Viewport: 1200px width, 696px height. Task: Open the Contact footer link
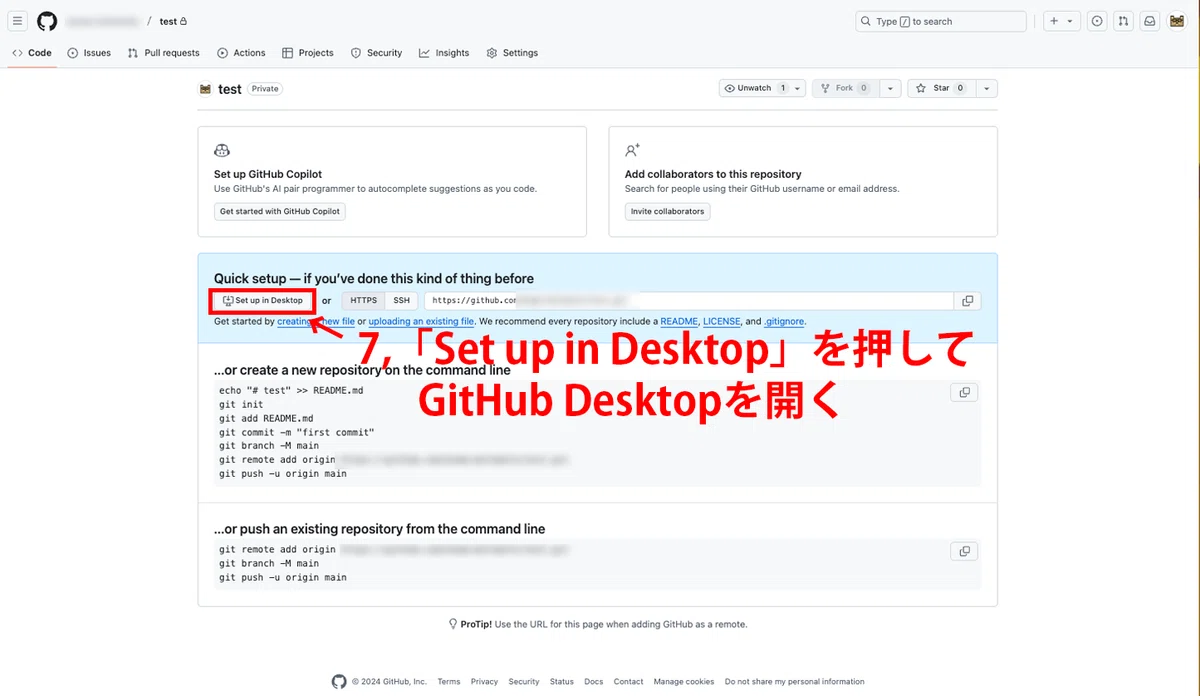[629, 682]
